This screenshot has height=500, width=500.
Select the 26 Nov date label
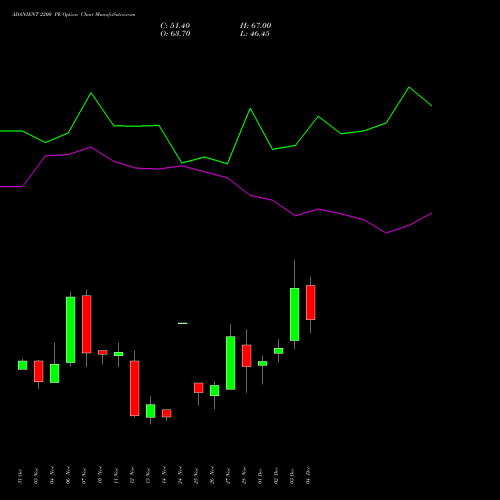click(x=212, y=476)
